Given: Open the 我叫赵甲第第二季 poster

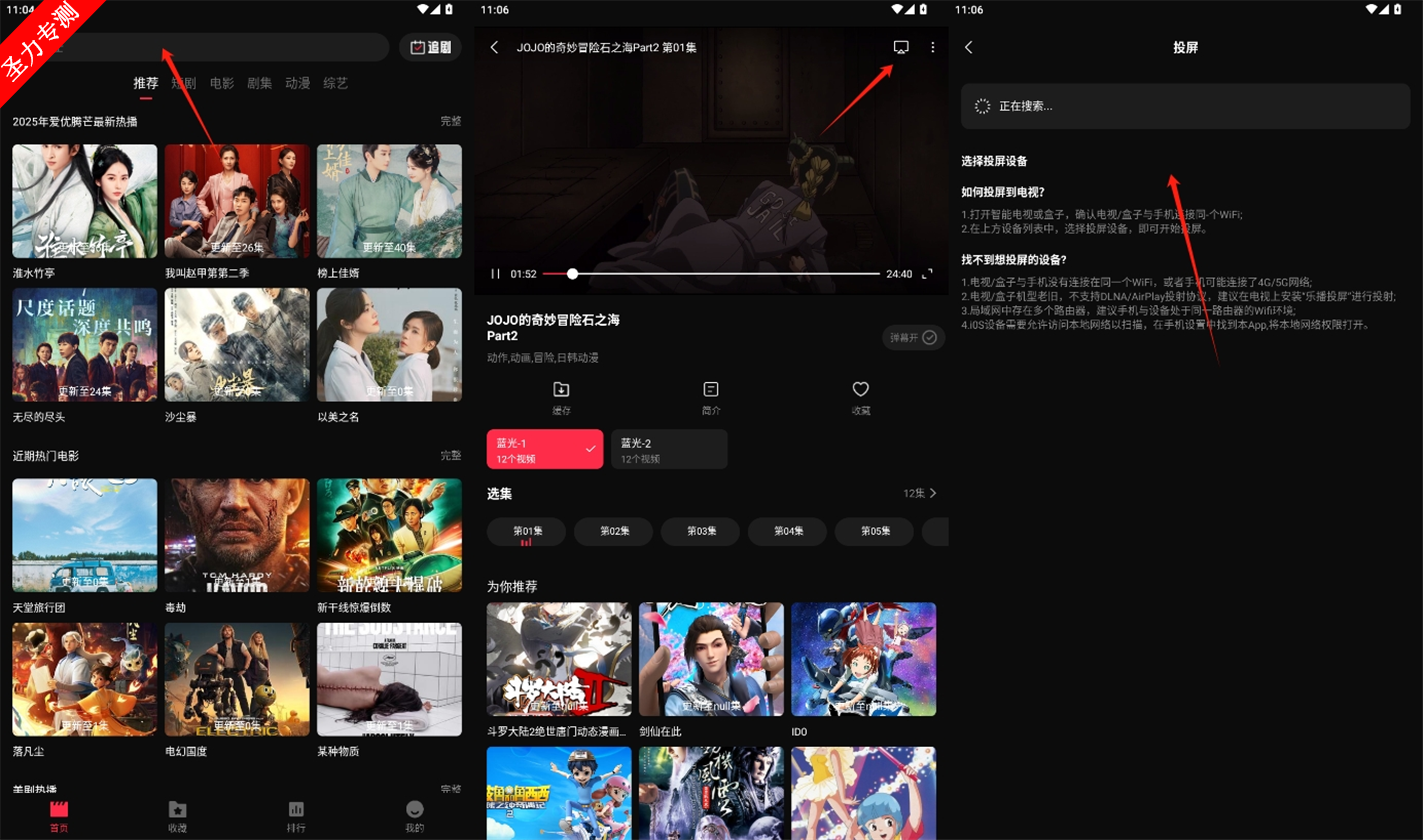Looking at the screenshot, I should pyautogui.click(x=237, y=201).
